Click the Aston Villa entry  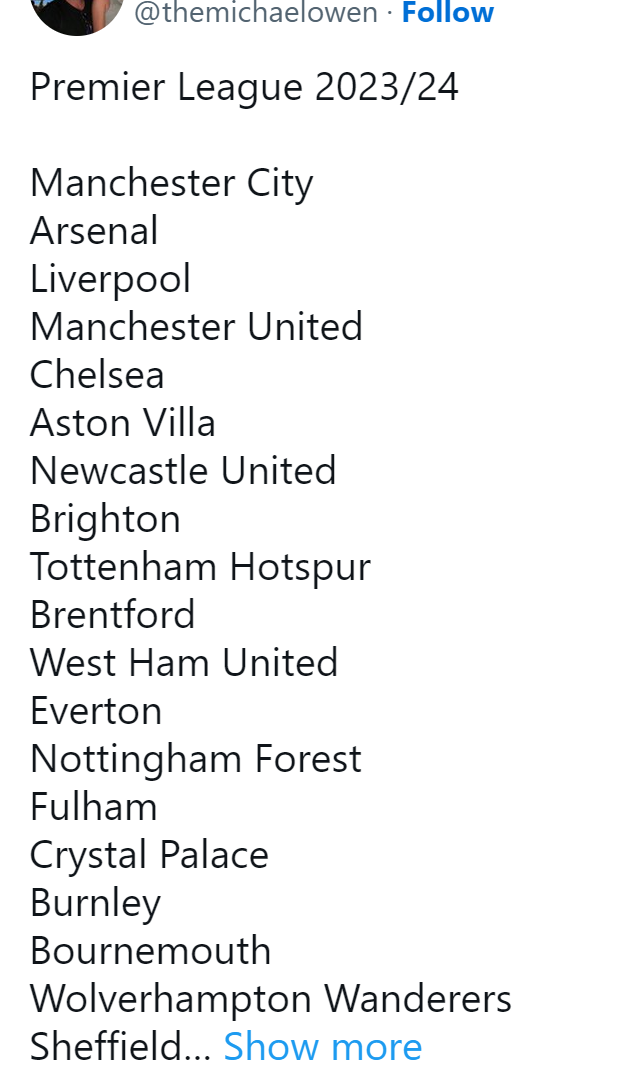[123, 423]
